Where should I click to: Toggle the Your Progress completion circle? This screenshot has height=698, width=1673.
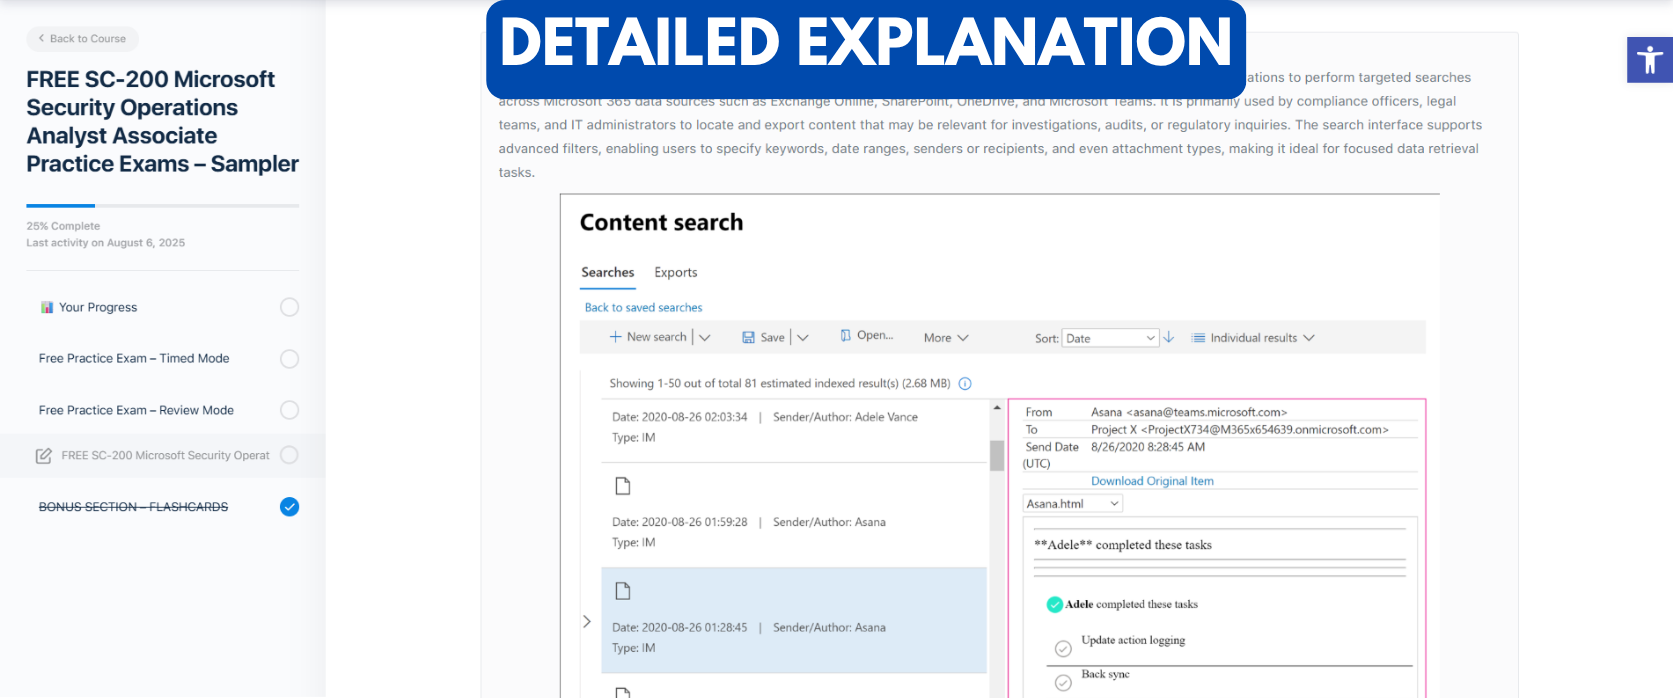click(x=289, y=307)
